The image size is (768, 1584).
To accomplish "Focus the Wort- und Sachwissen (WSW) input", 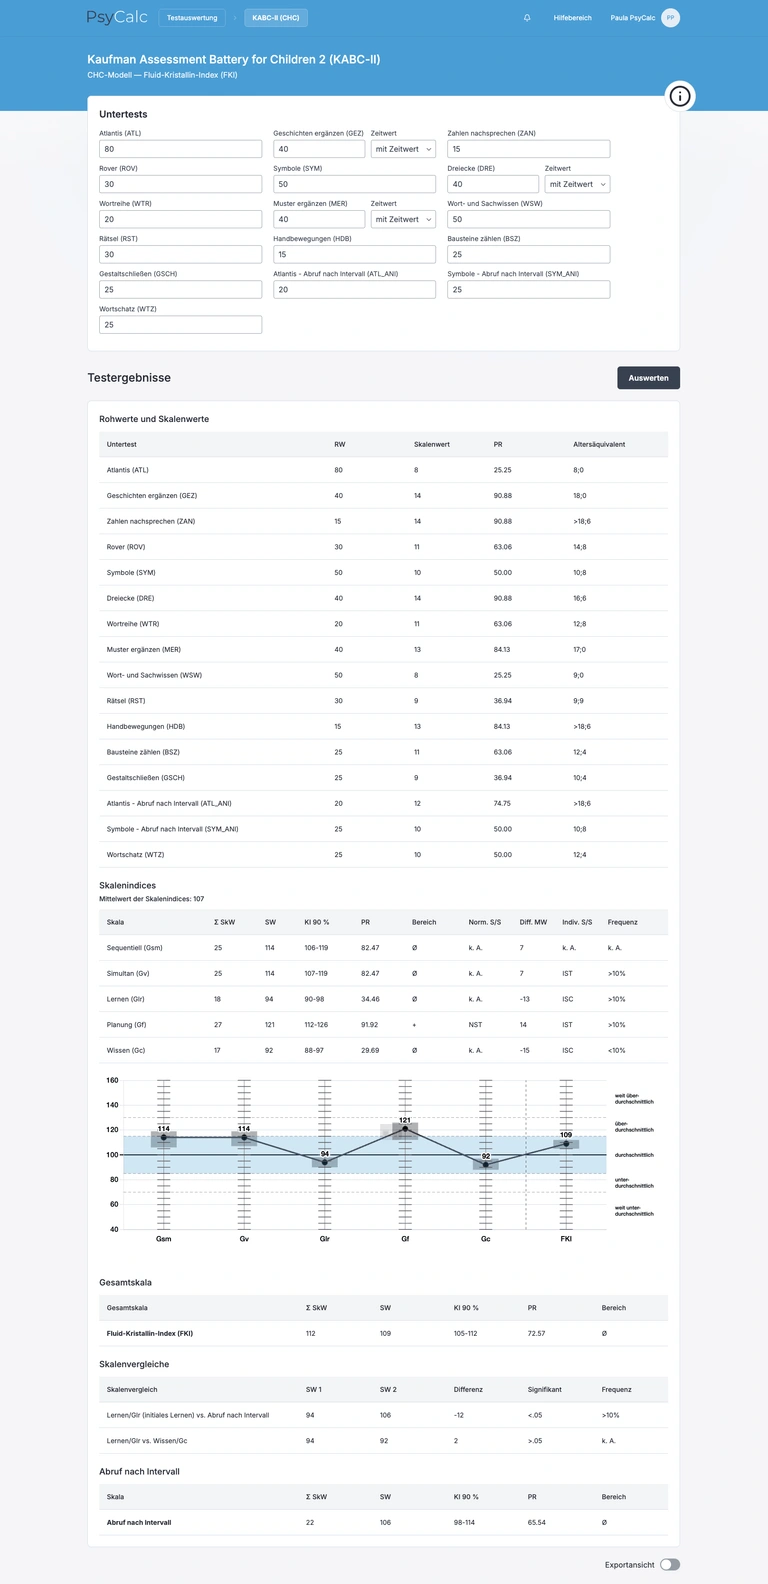I will point(528,219).
